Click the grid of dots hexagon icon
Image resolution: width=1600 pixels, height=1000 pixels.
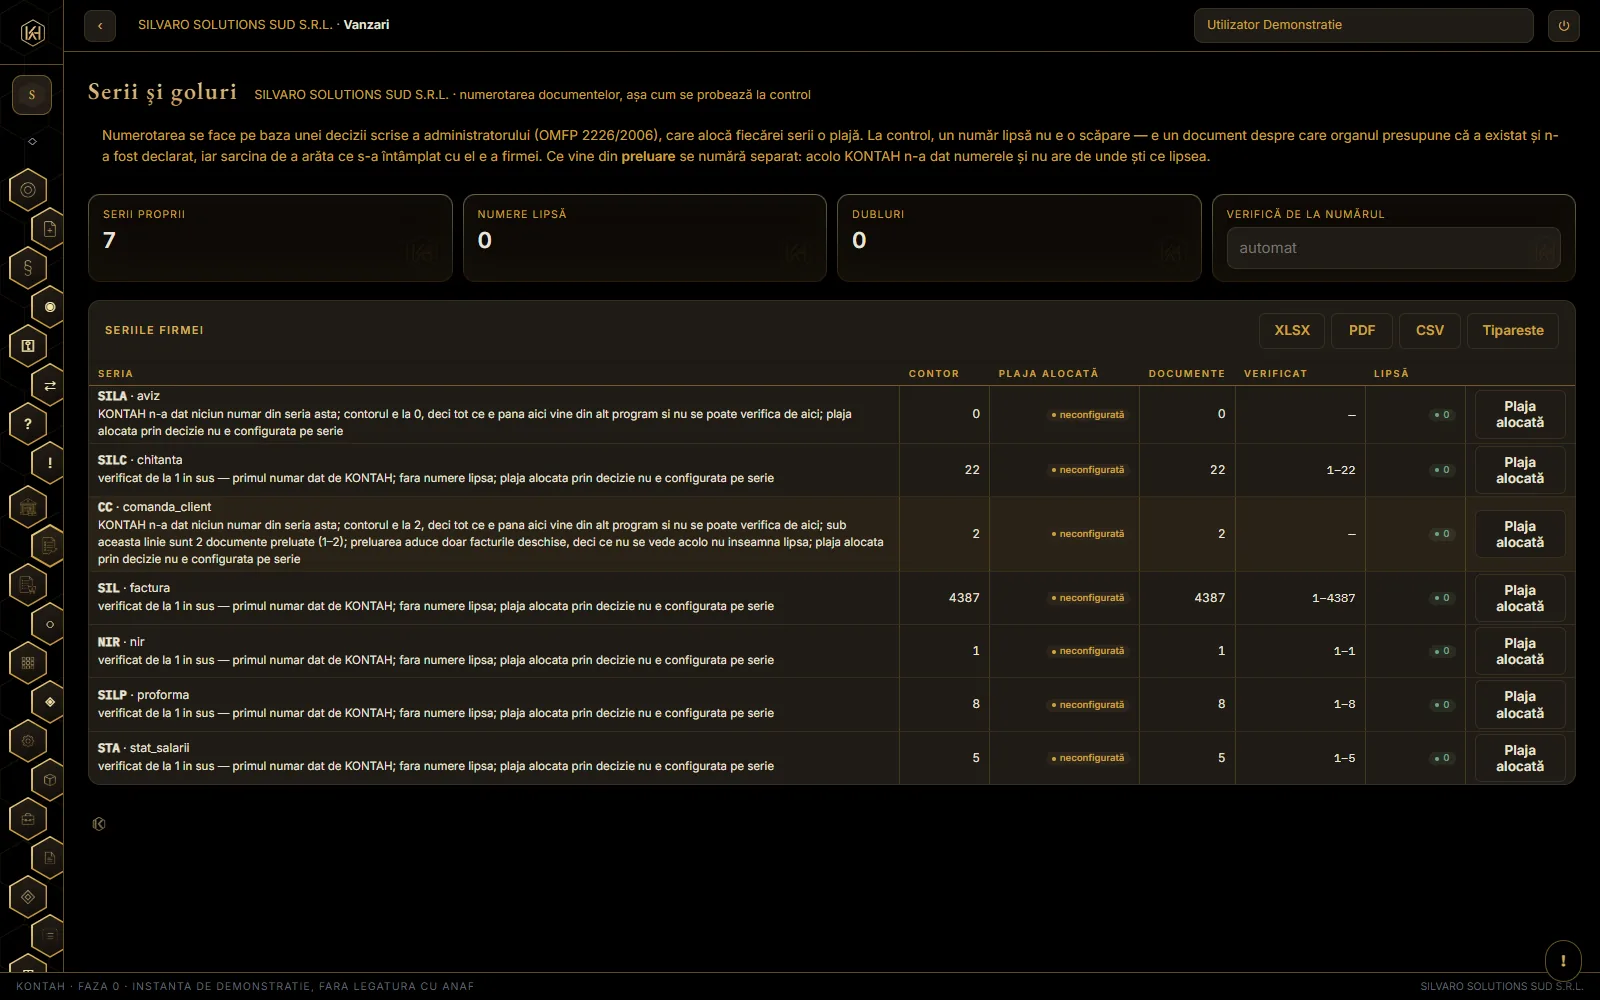click(28, 662)
